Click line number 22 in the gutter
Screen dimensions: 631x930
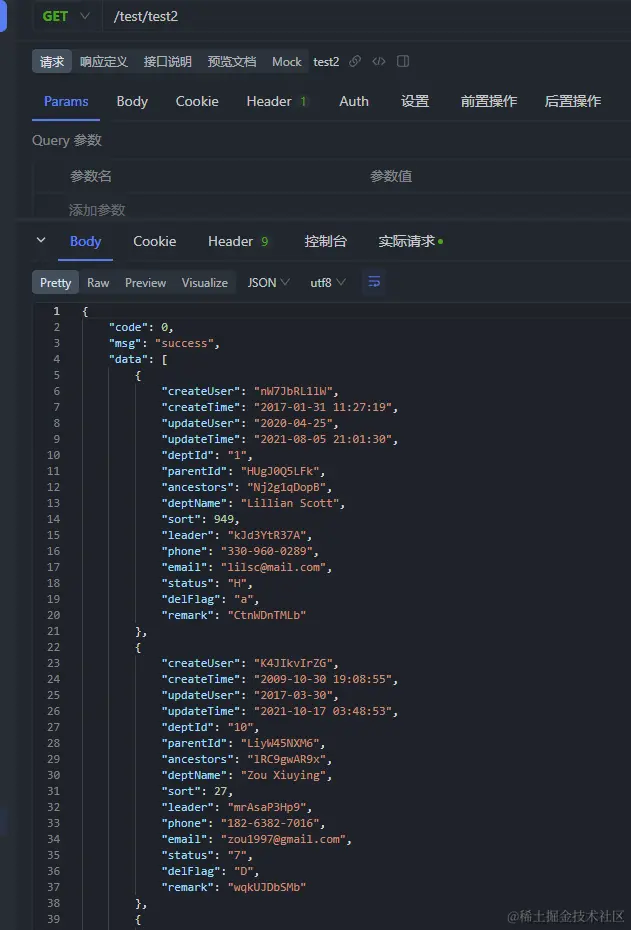[53, 648]
